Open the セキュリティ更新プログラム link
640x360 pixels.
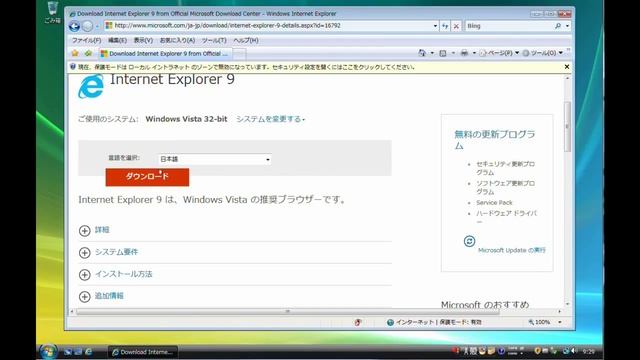[505, 168]
